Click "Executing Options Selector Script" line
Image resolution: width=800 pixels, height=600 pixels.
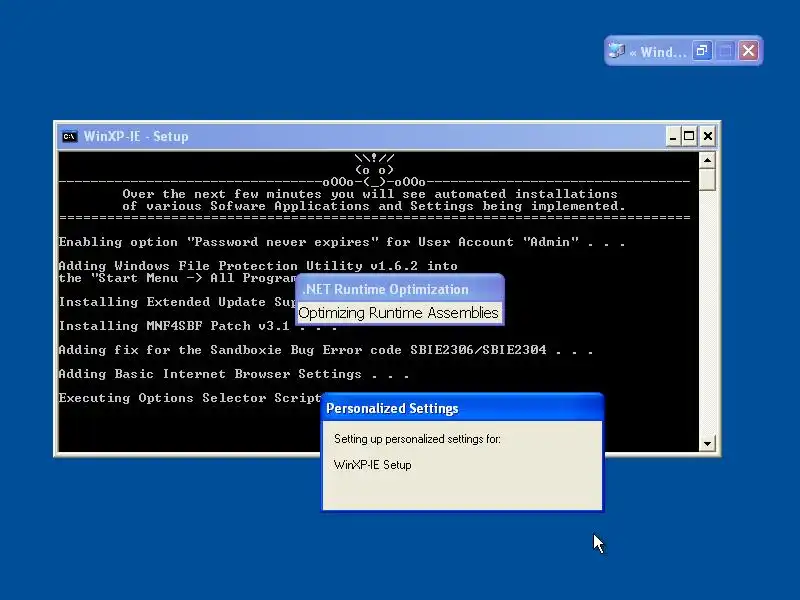(x=190, y=398)
